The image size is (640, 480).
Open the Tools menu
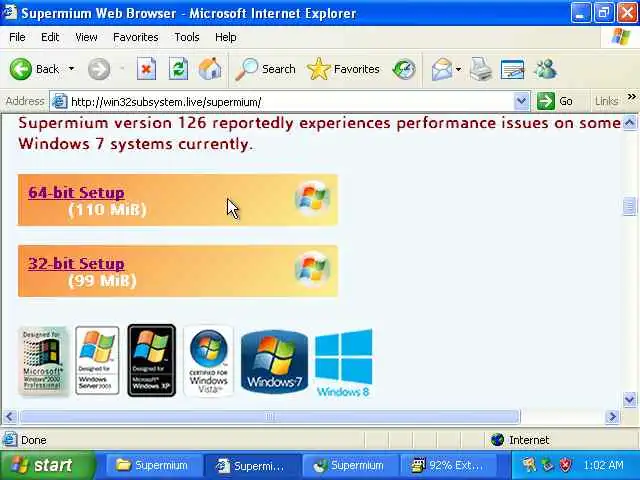[187, 37]
